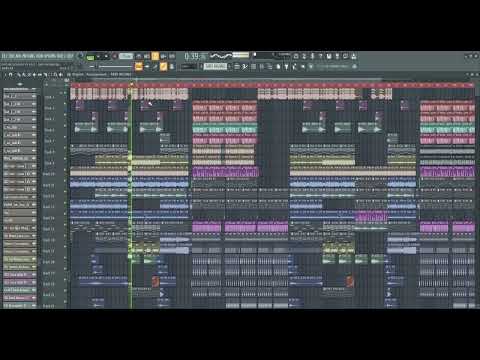Click the orange playlist view button beside the volume slider

(139, 66)
